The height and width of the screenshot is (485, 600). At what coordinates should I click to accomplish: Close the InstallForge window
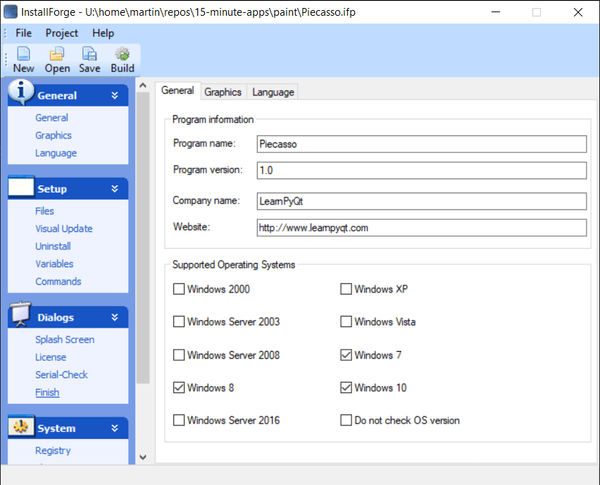tap(578, 12)
